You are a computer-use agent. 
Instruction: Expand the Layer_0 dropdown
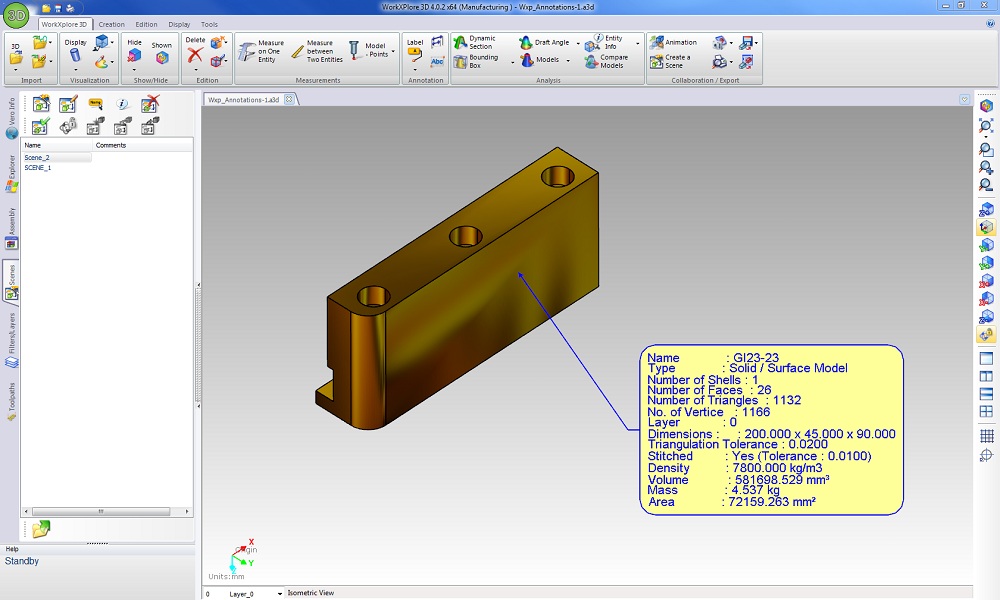pyautogui.click(x=279, y=594)
